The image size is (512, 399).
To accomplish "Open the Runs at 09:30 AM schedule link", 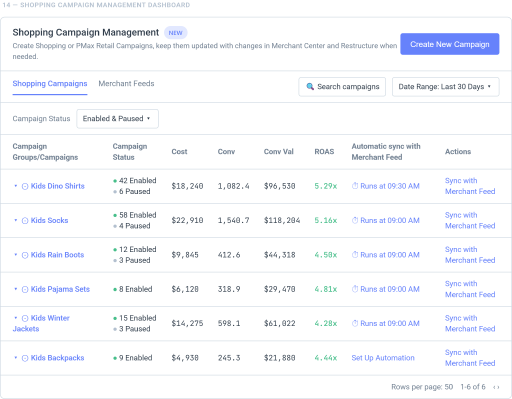I will click(x=390, y=186).
